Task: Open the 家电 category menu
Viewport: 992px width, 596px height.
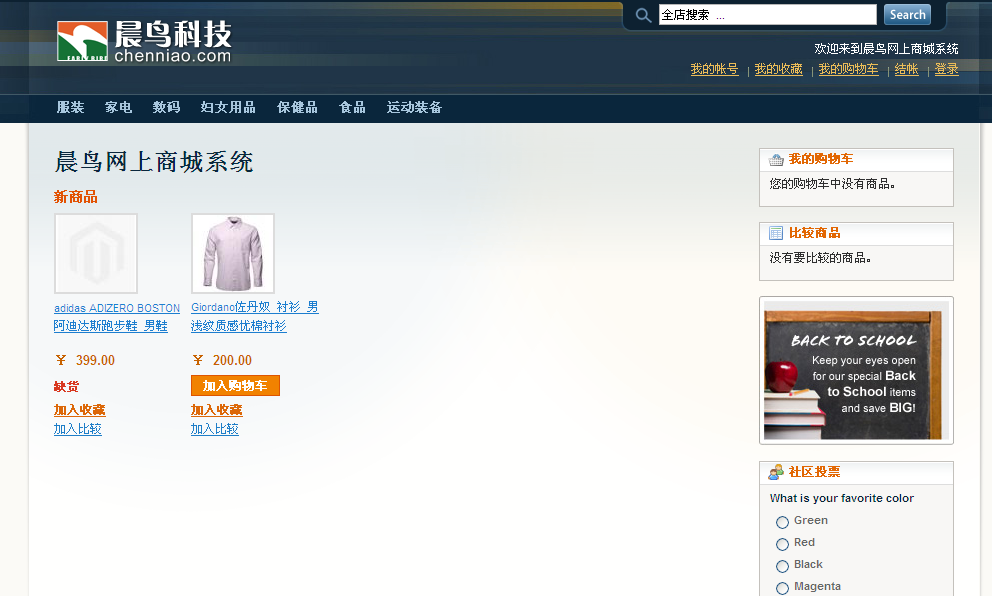Action: click(118, 108)
